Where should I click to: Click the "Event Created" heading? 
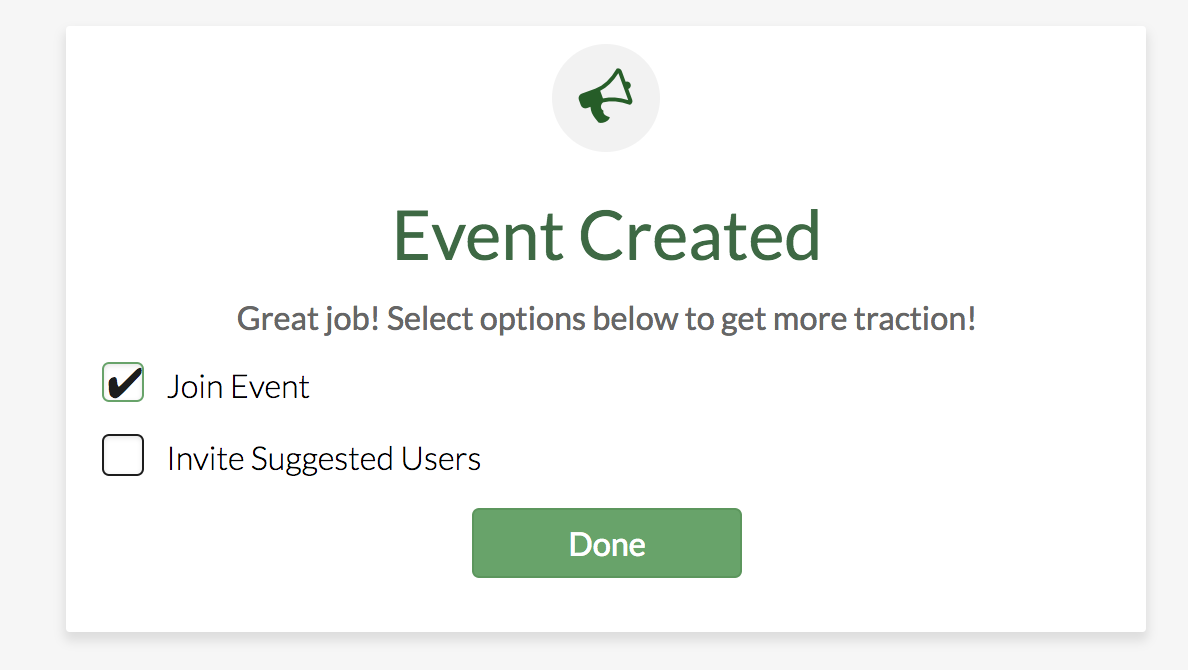[x=606, y=236]
